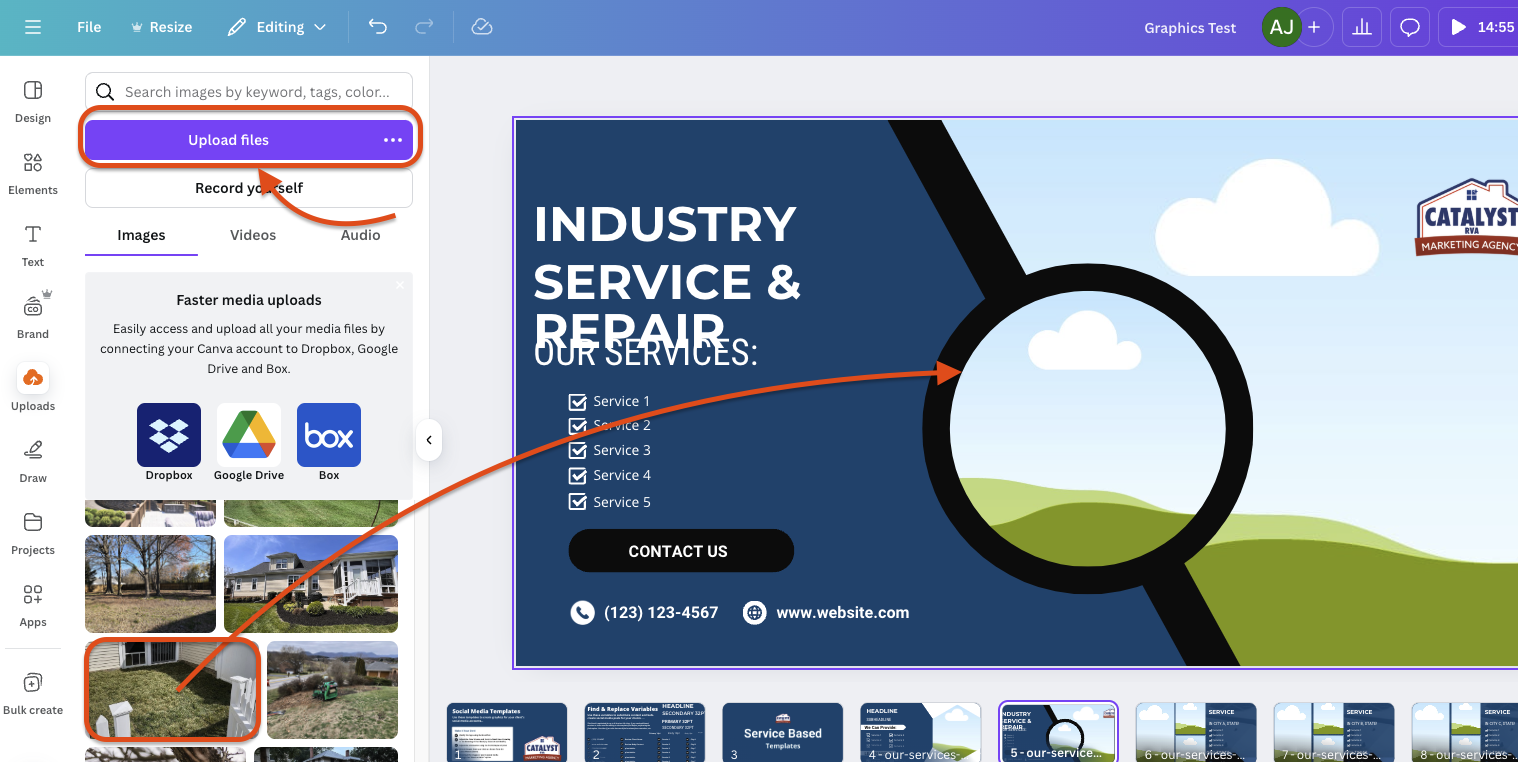Expand the Editing mode dropdown

pyautogui.click(x=276, y=27)
